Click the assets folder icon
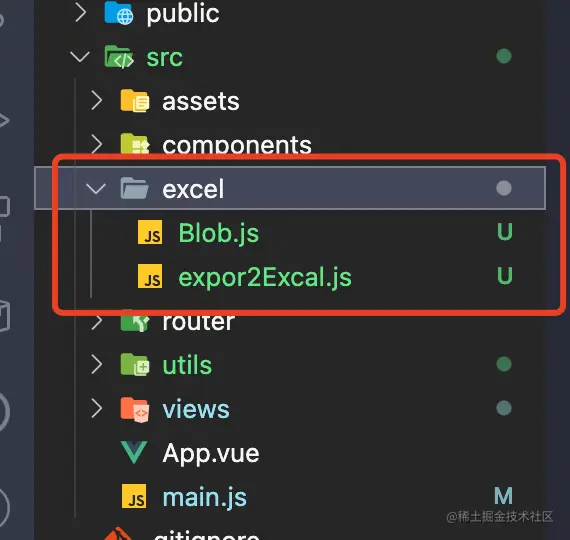The image size is (570, 540). 135,101
